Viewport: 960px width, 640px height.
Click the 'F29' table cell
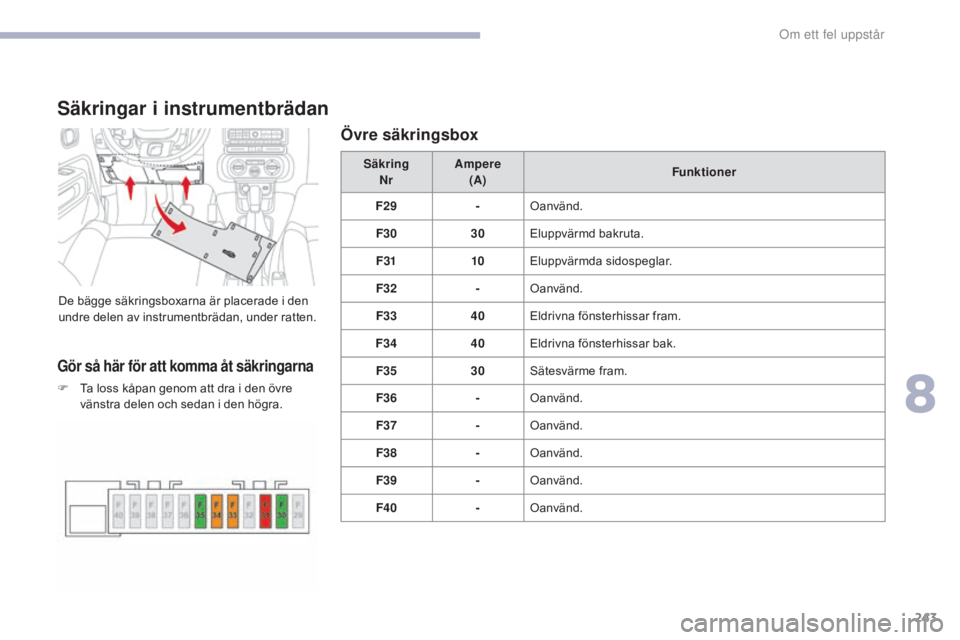coord(386,206)
